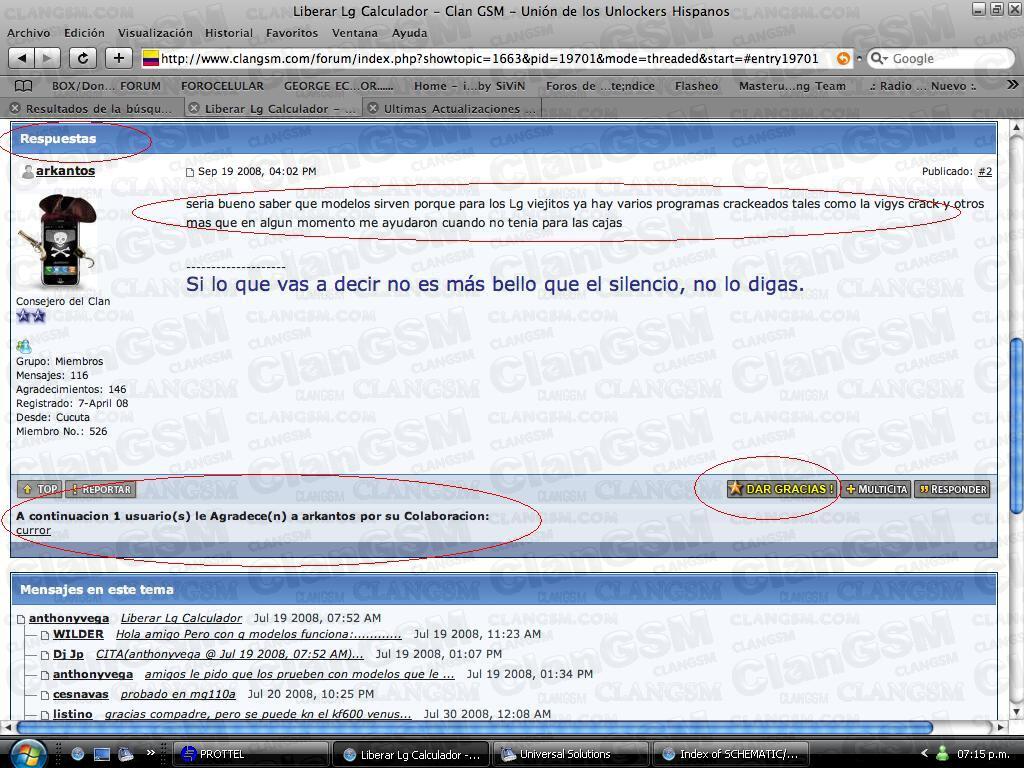Go back with the browser back arrow
Image resolution: width=1024 pixels, height=768 pixels.
22,58
